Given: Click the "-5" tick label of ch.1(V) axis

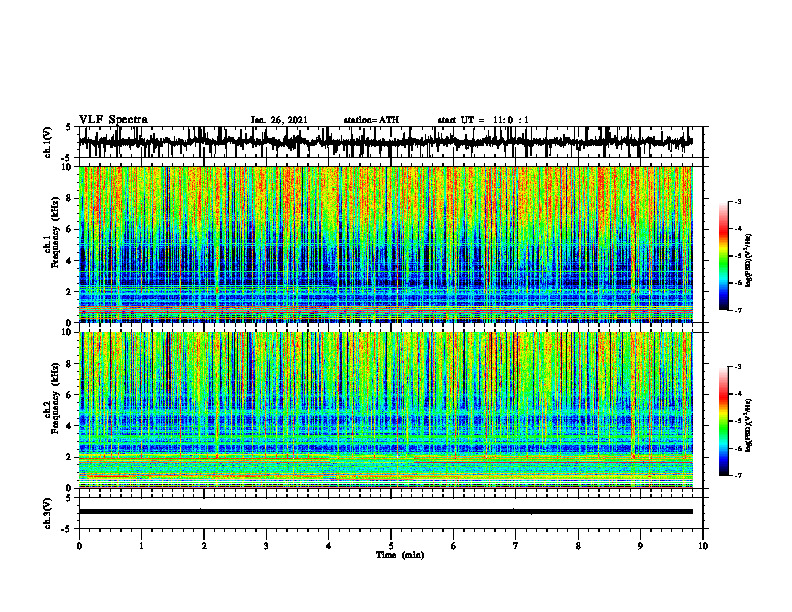Looking at the screenshot, I should tap(68, 158).
